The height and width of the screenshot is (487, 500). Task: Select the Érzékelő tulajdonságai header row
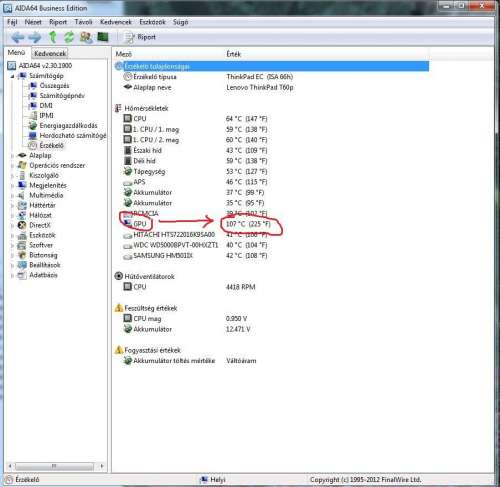[x=271, y=66]
